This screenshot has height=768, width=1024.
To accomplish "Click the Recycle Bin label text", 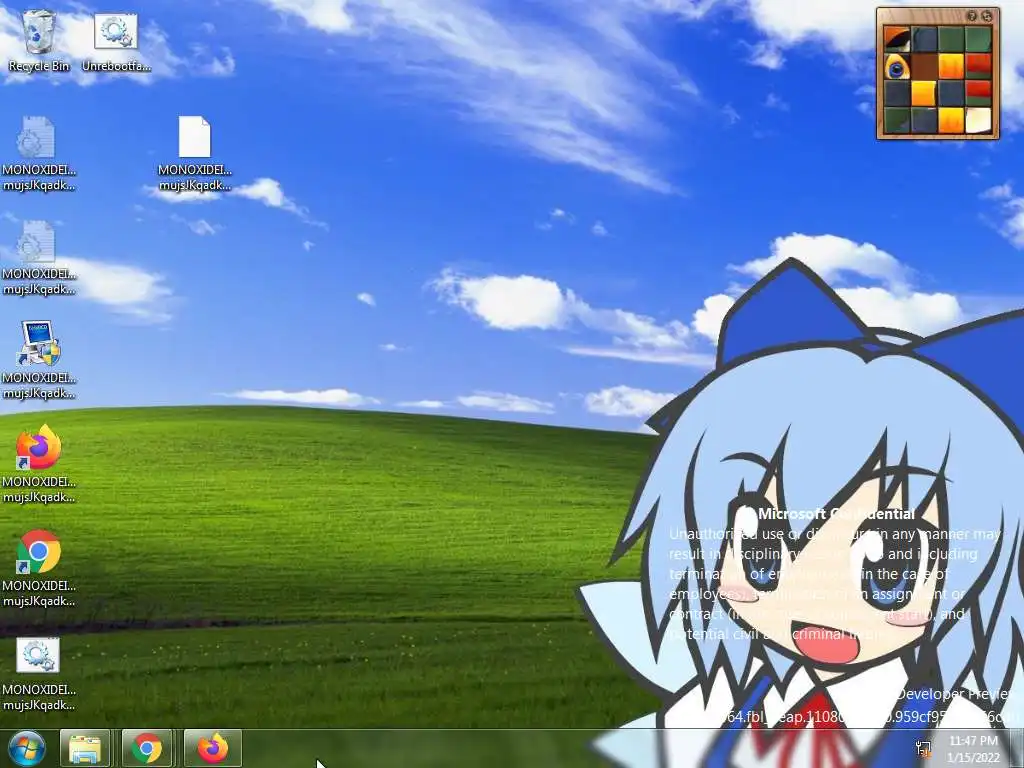I will [x=39, y=66].
